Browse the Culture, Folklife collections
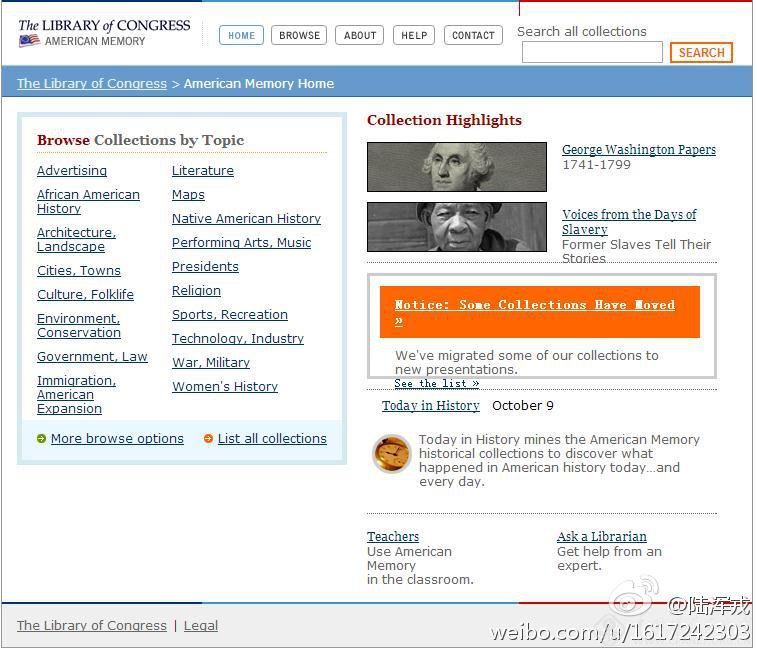This screenshot has width=757, height=651. tap(85, 295)
